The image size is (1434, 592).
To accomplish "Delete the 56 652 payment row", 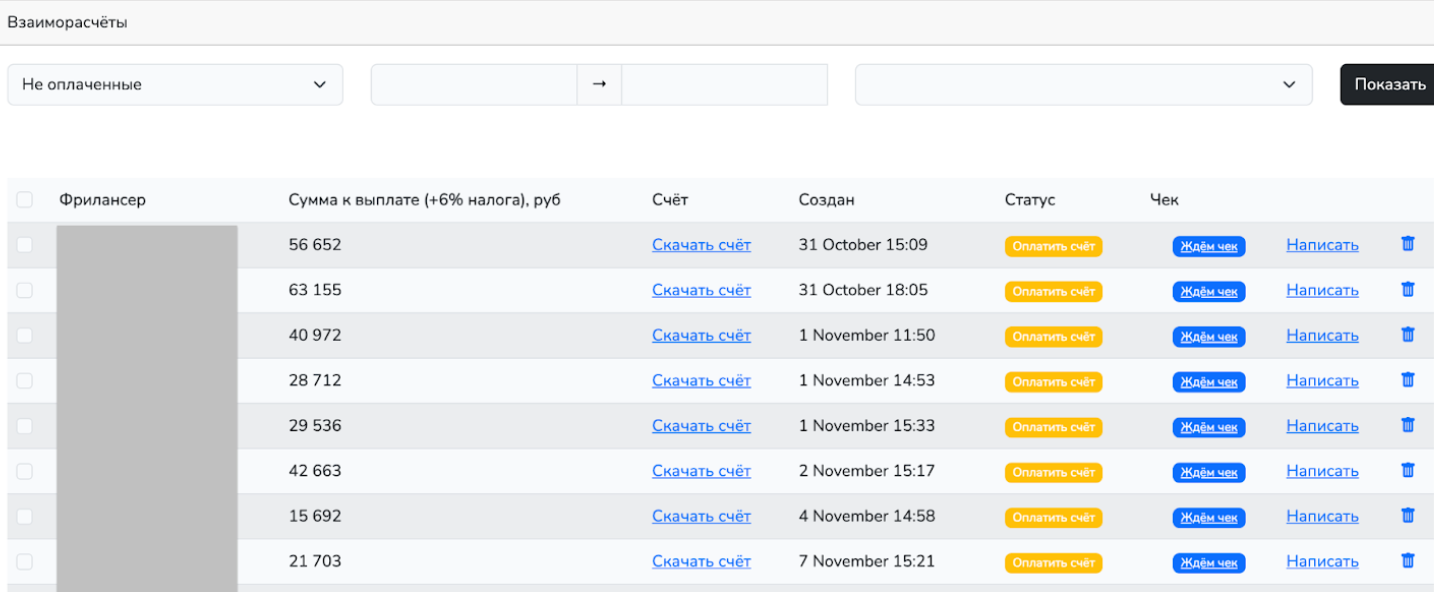I will click(x=1408, y=244).
